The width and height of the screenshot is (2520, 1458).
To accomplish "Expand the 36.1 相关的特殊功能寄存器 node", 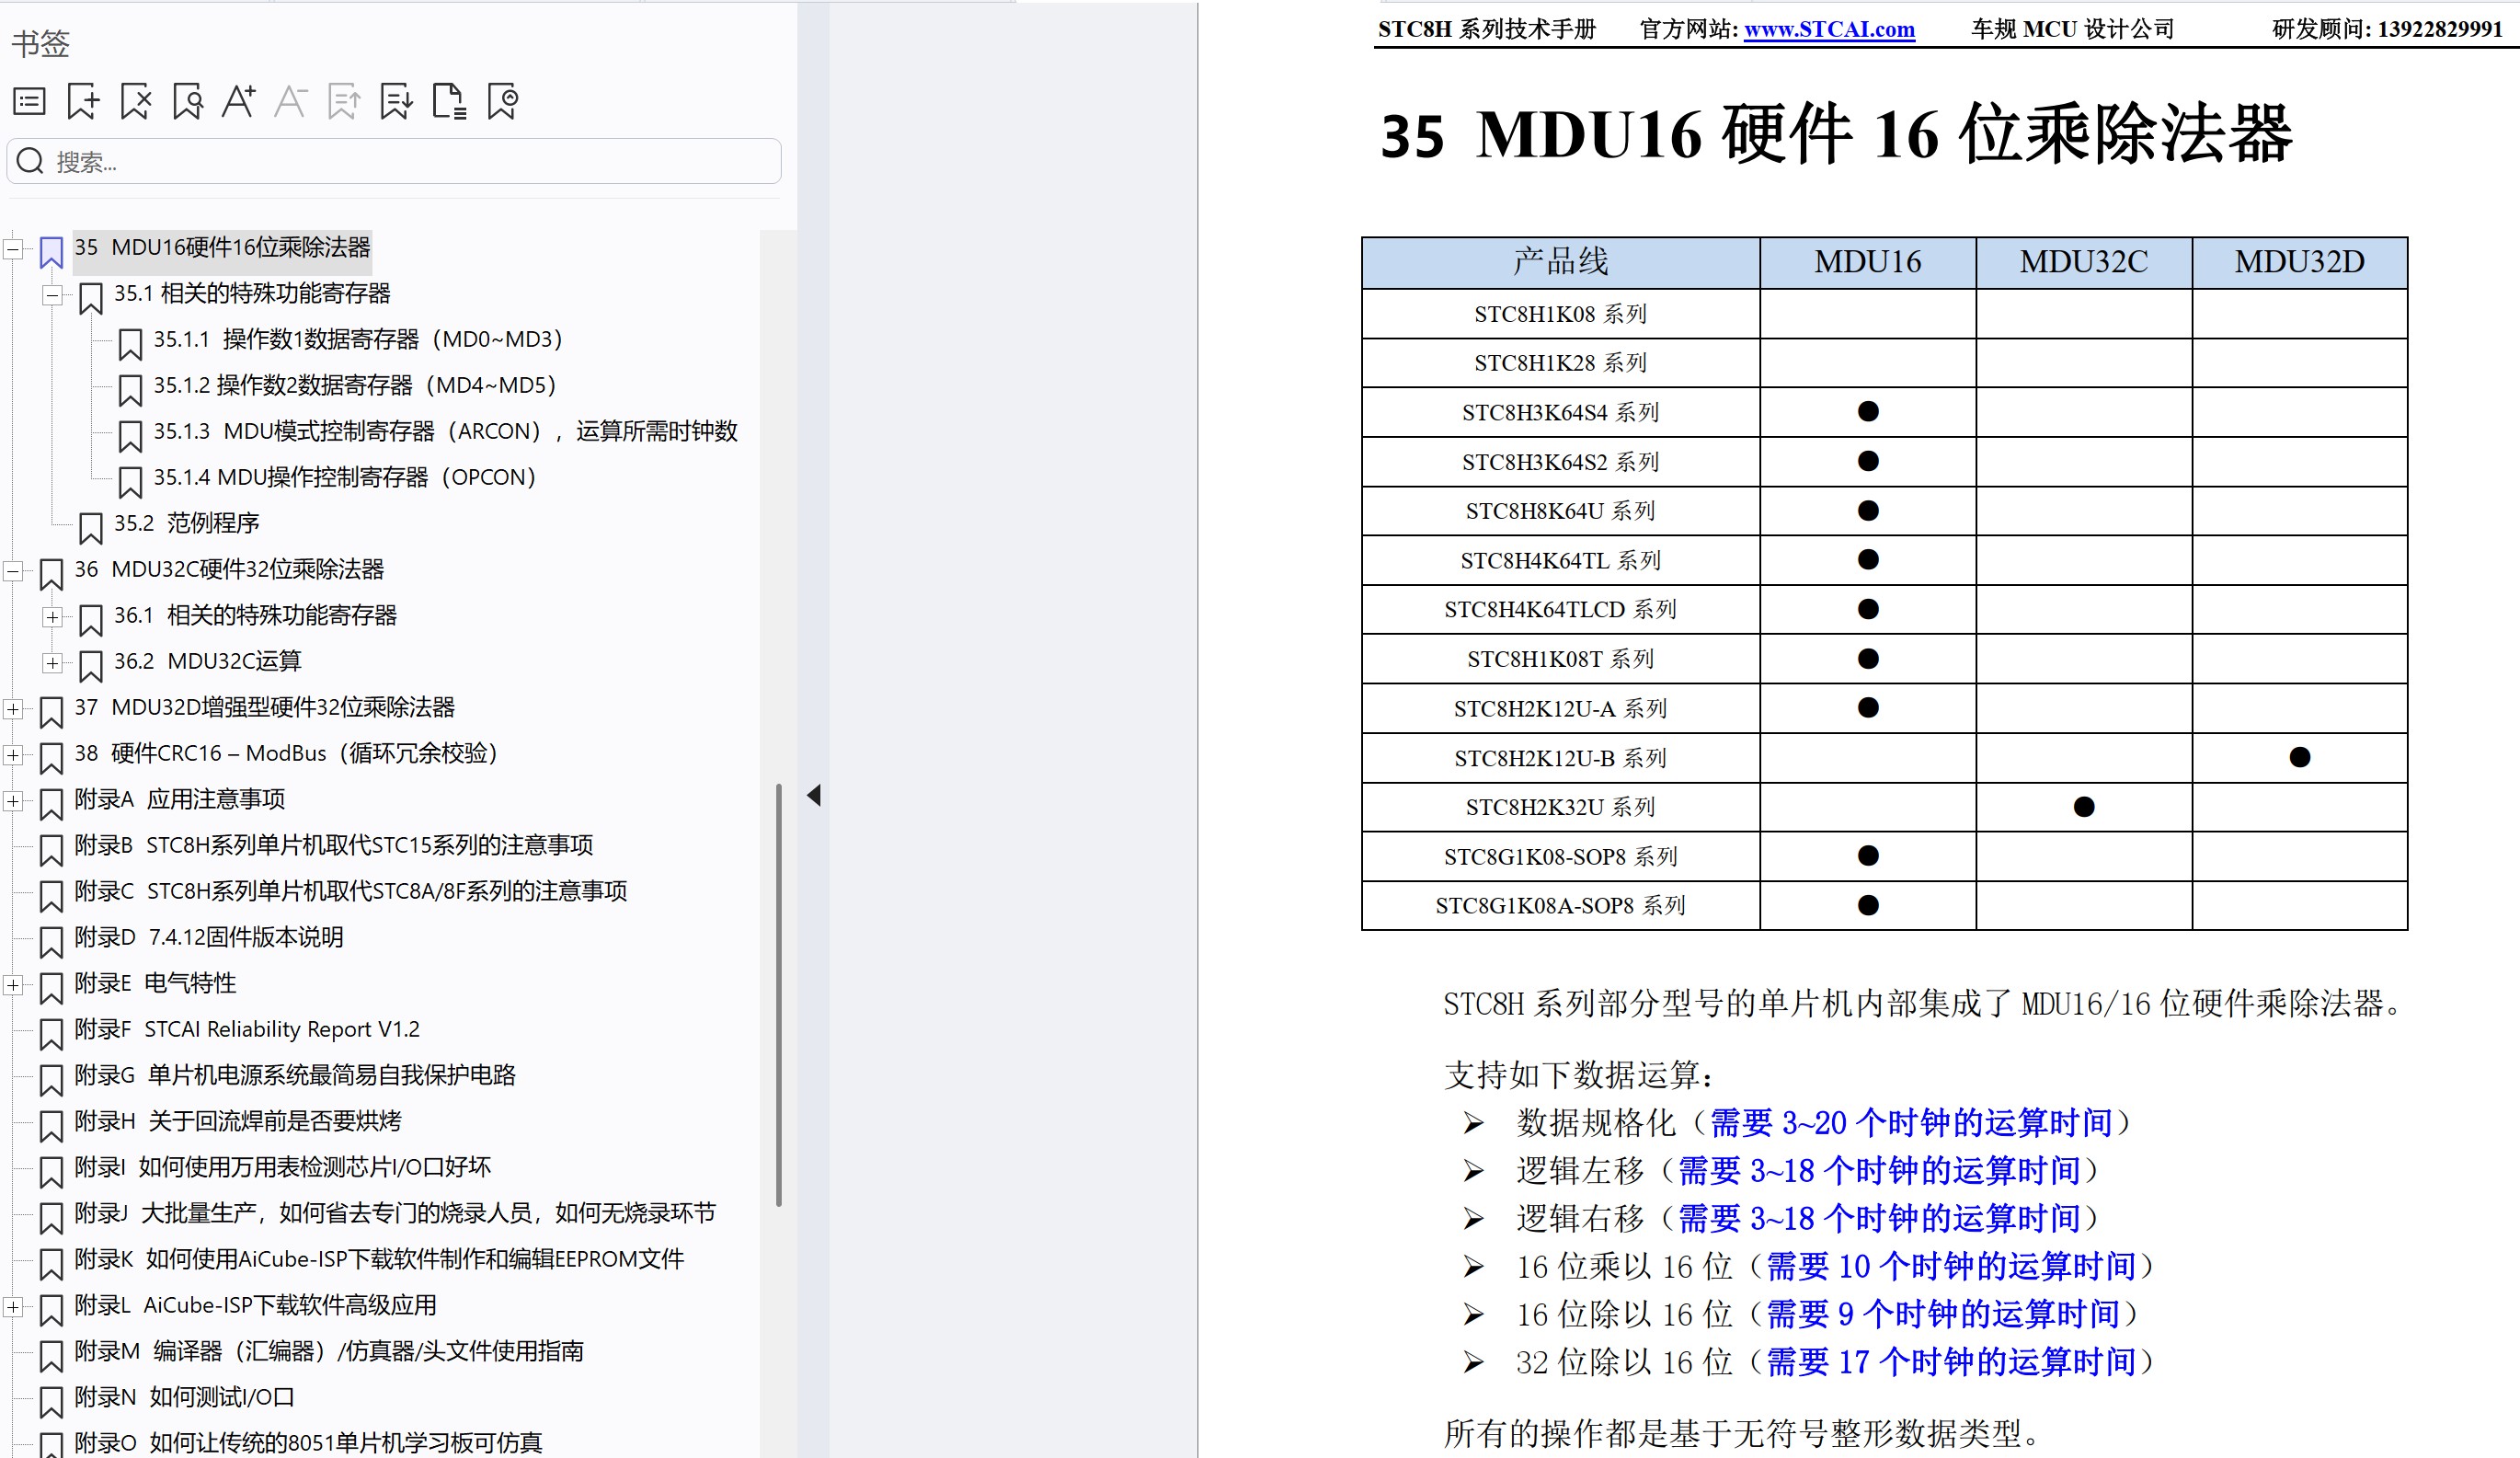I will (x=52, y=616).
